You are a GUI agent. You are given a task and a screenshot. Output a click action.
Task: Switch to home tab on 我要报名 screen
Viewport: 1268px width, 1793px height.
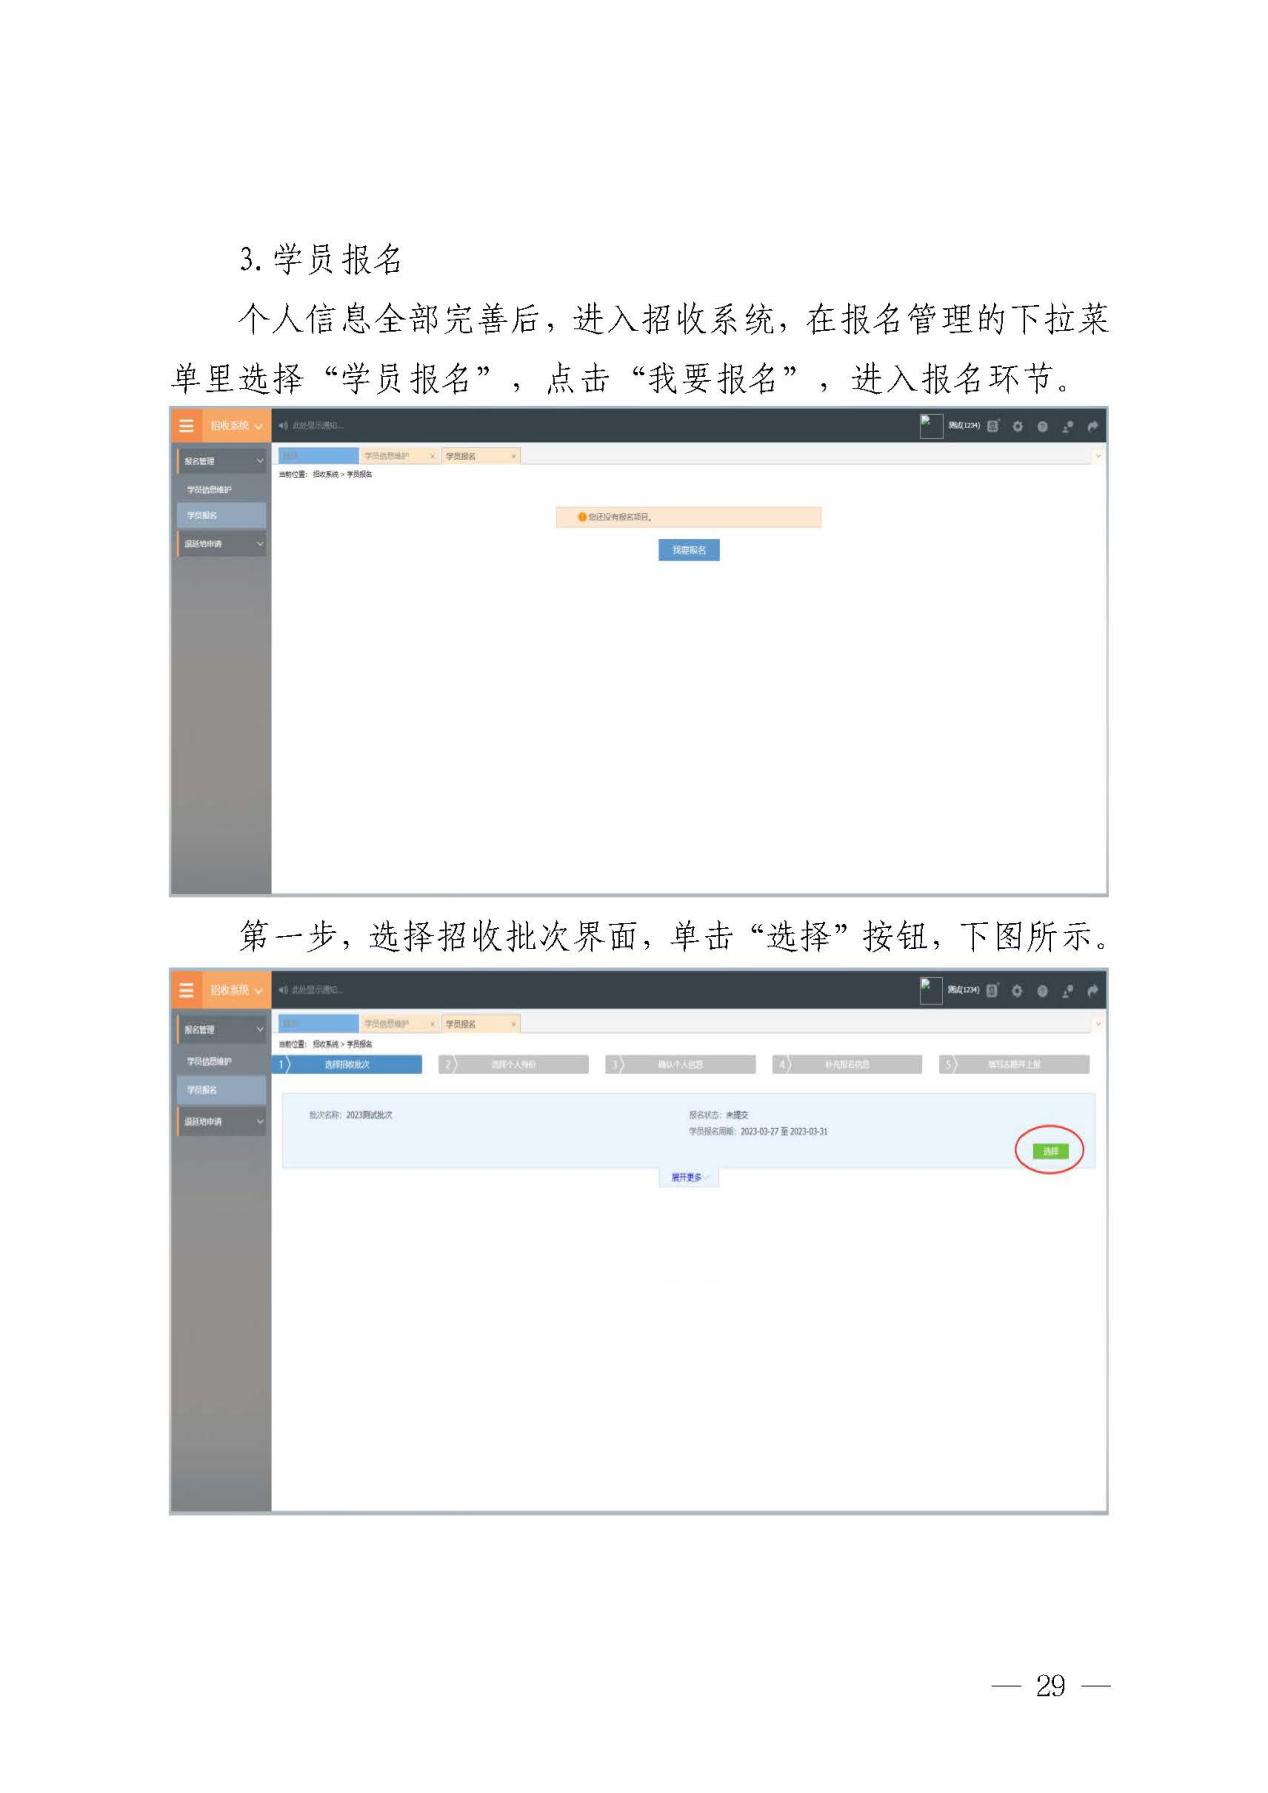tap(318, 456)
